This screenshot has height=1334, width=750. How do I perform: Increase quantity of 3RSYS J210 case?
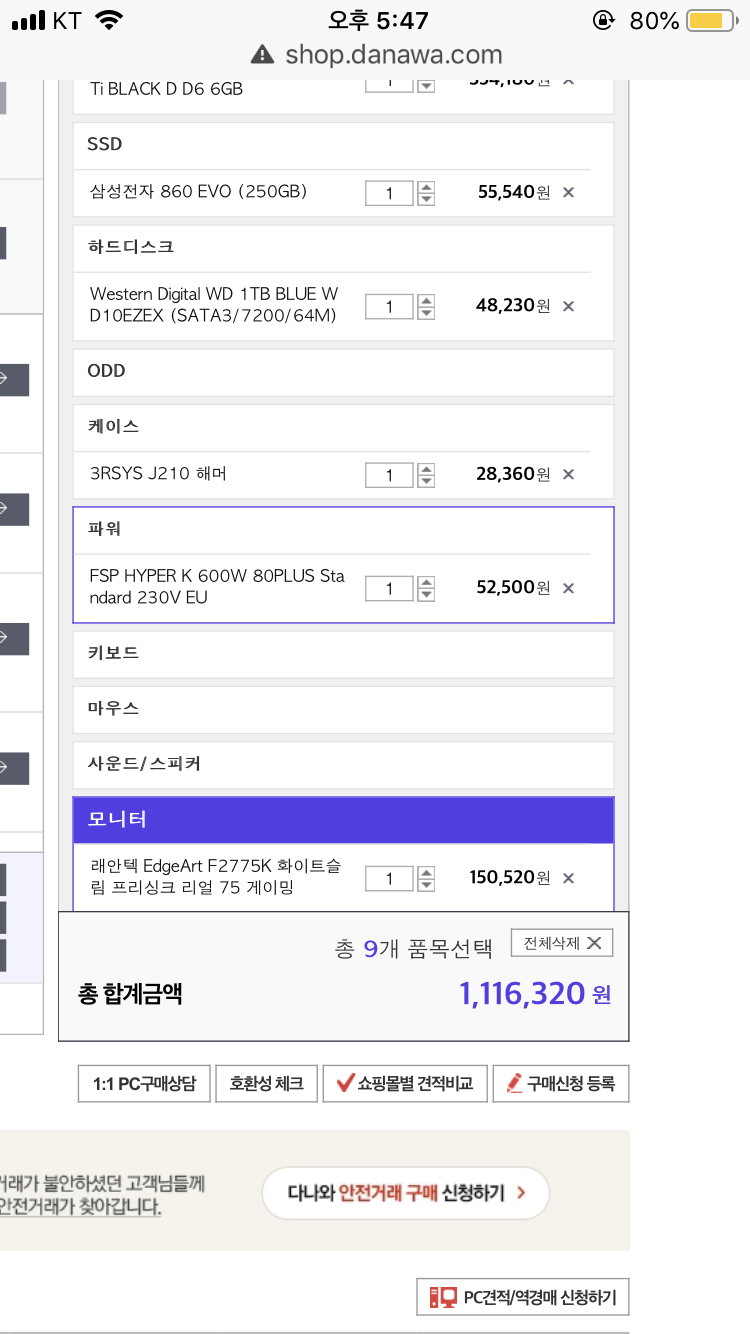point(426,468)
